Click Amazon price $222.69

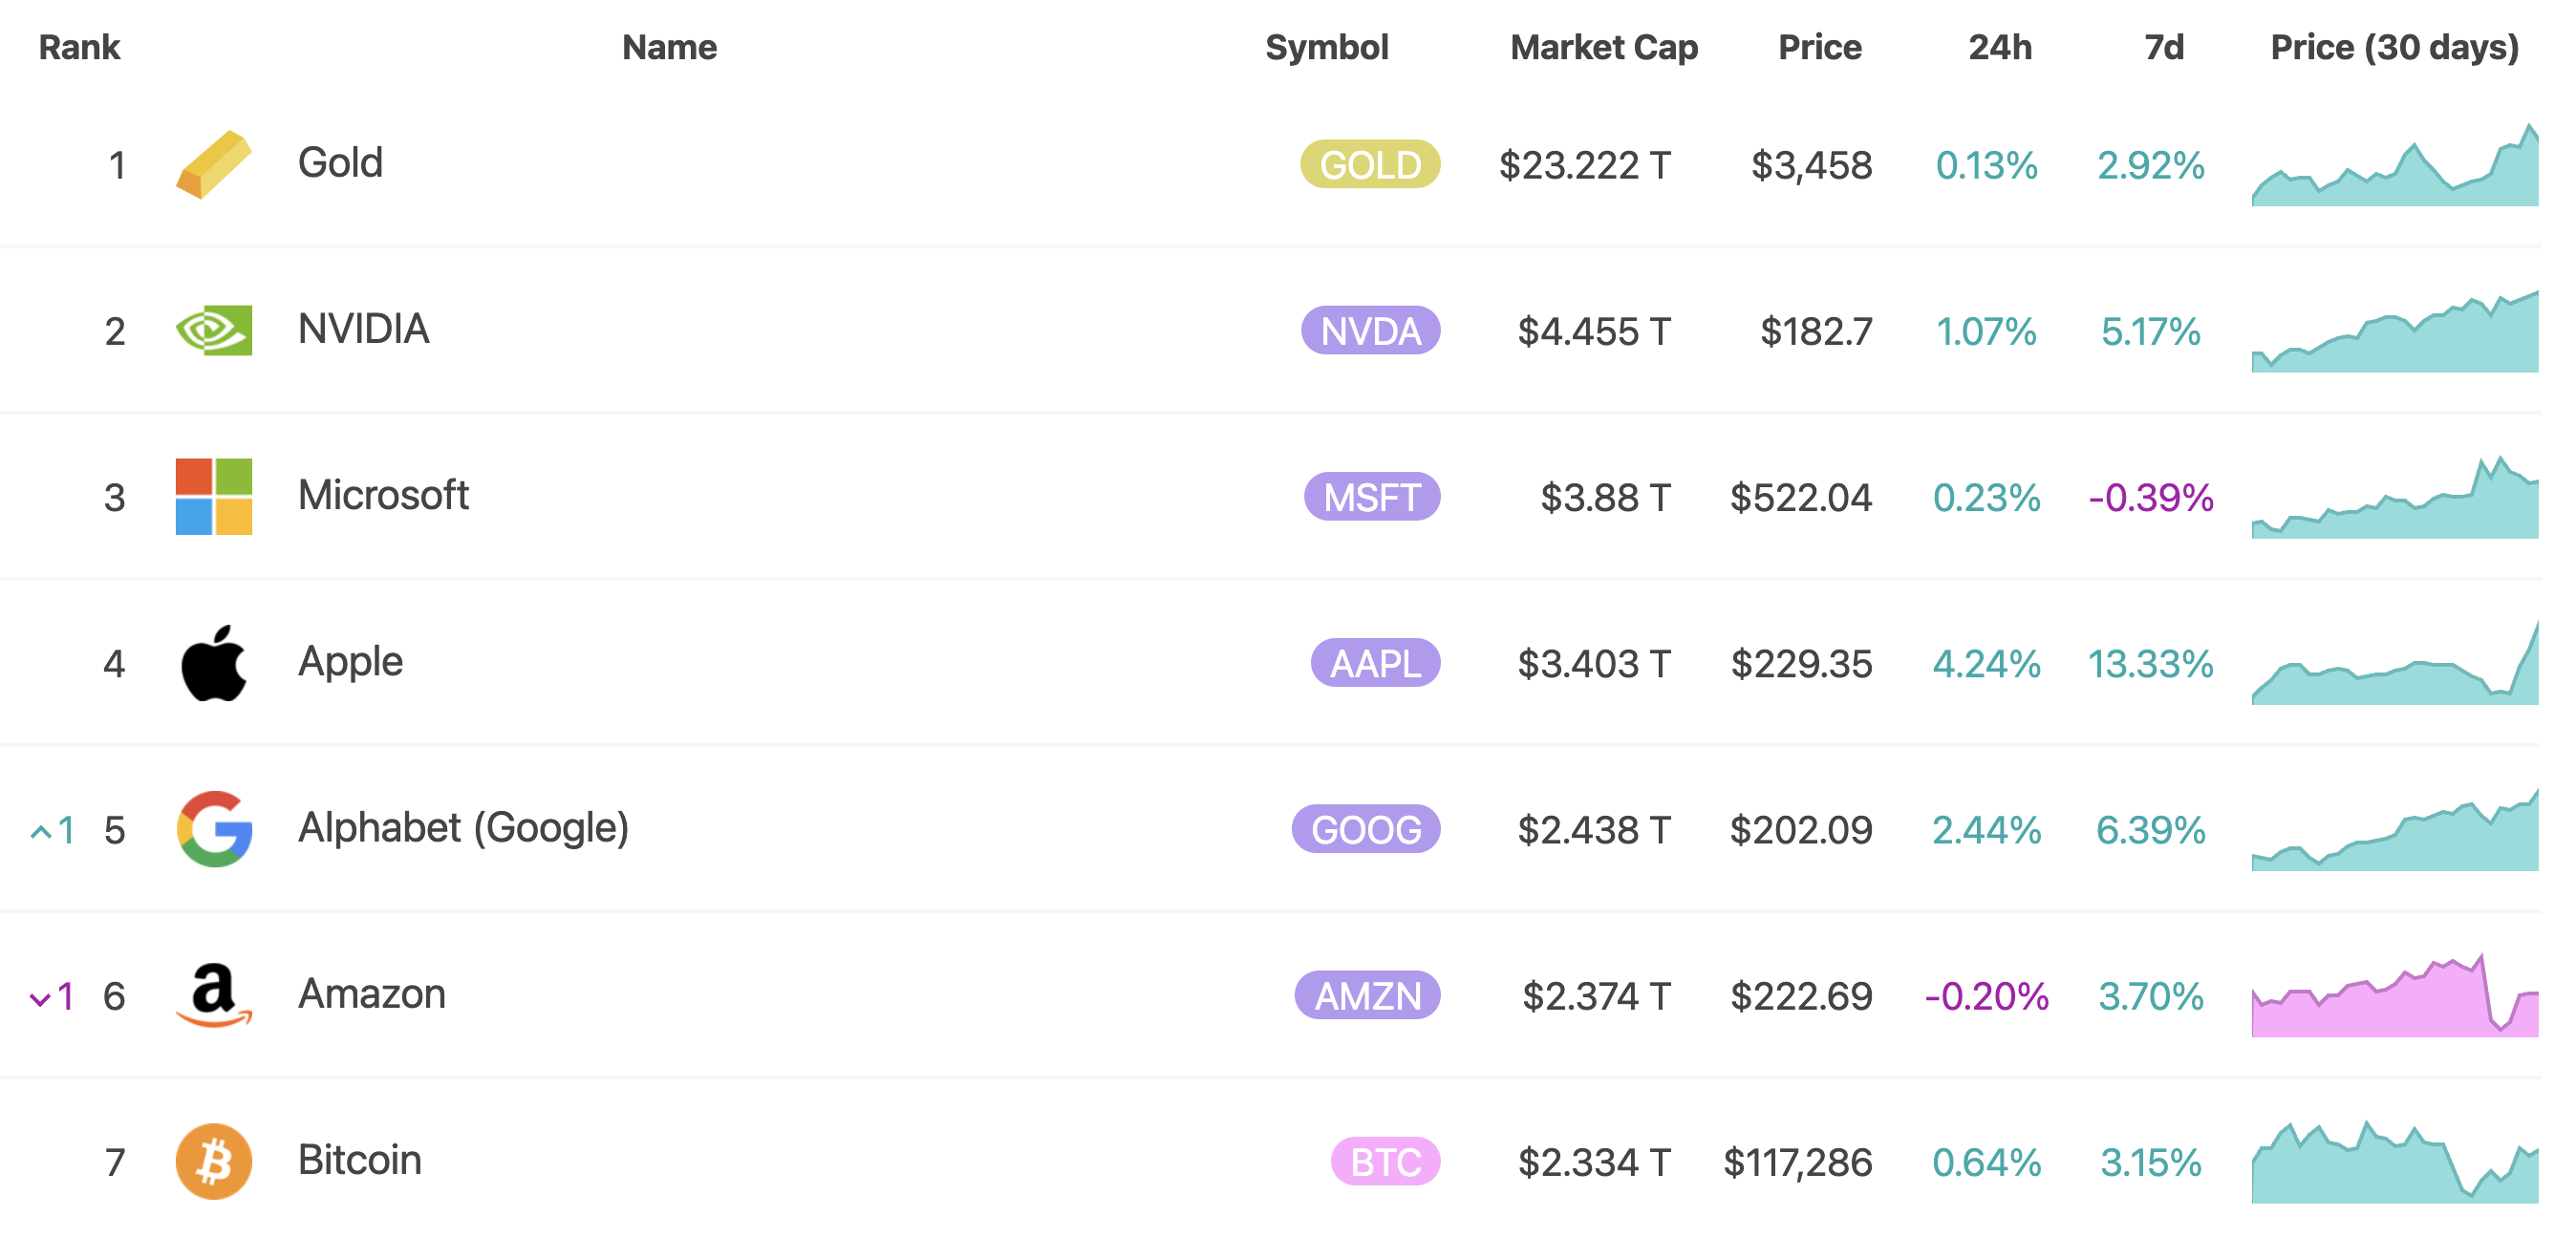point(1801,996)
